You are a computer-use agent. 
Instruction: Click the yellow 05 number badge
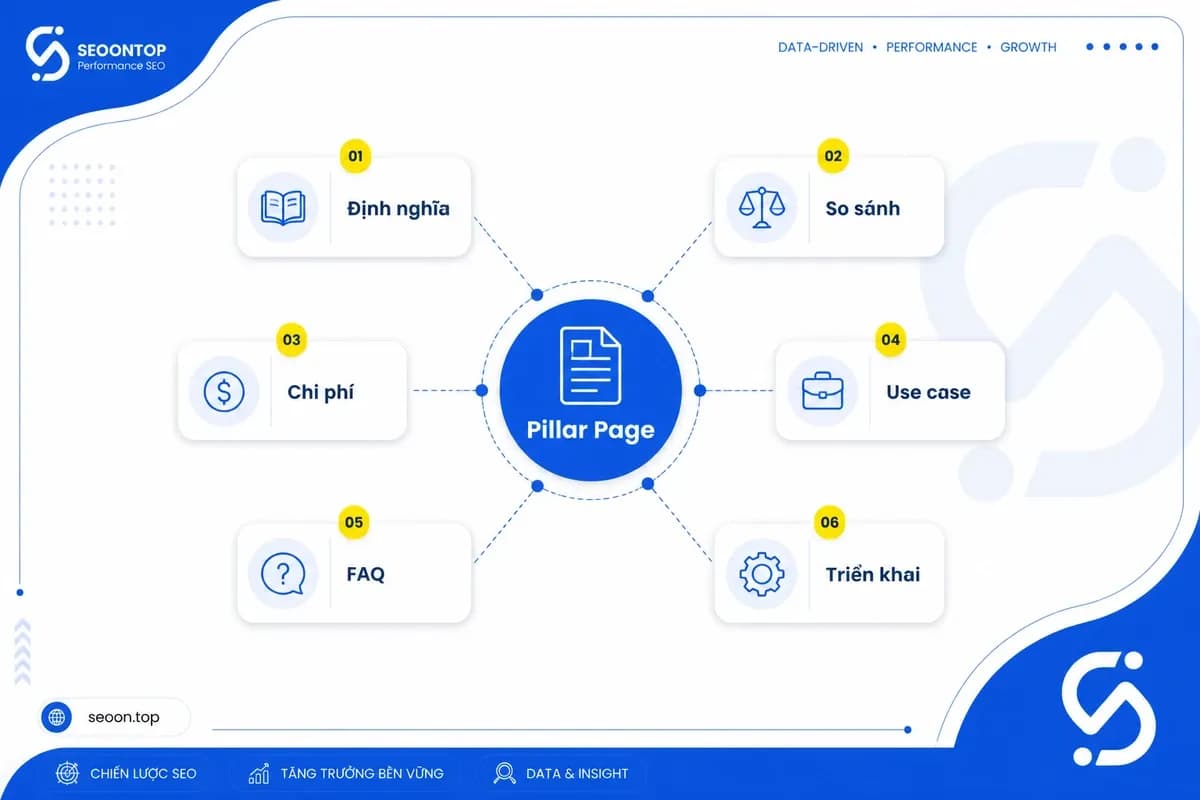coord(354,522)
